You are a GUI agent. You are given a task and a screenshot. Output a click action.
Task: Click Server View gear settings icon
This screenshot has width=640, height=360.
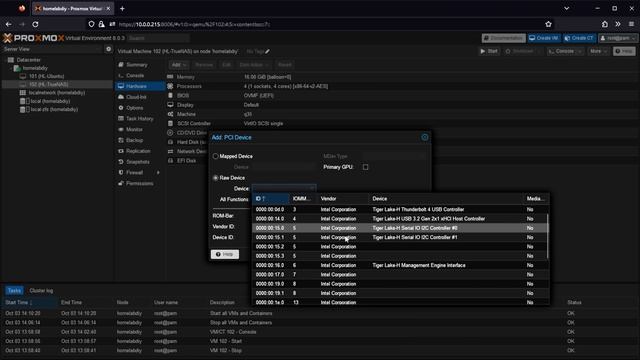tap(108, 49)
